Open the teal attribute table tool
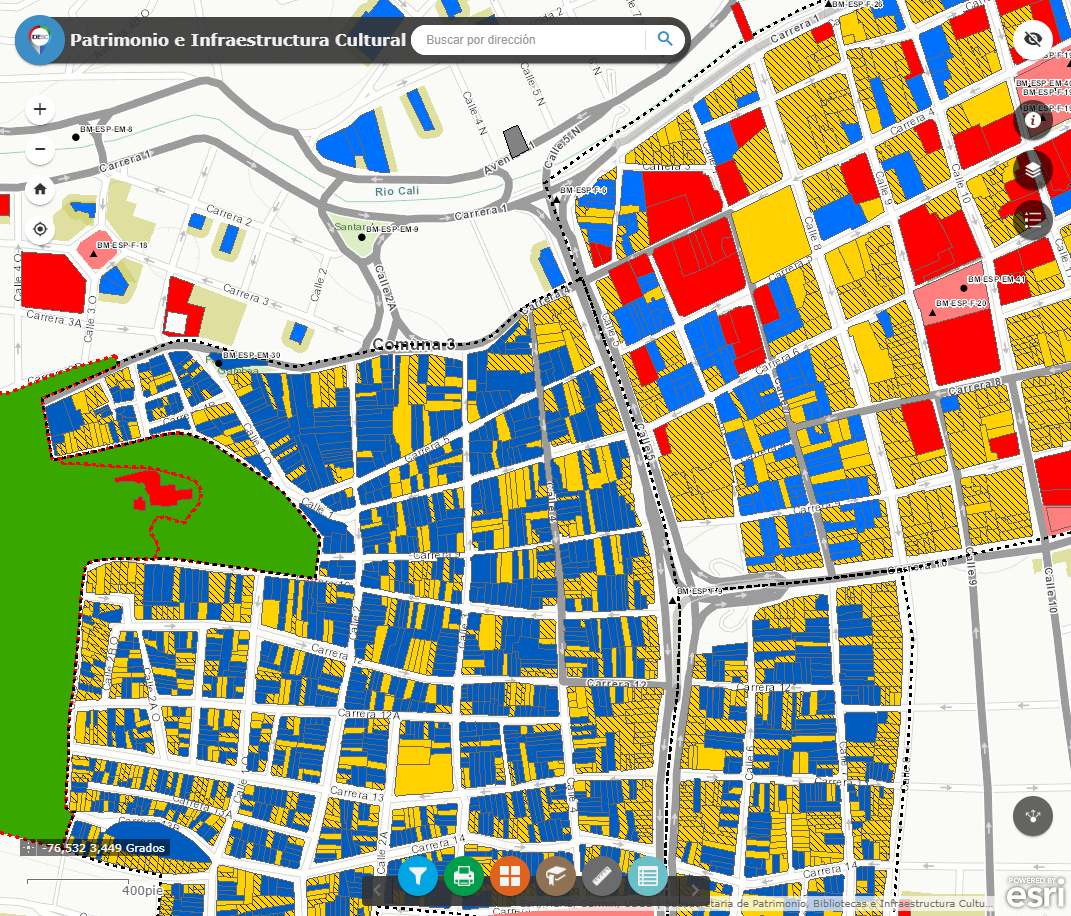 pyautogui.click(x=648, y=877)
